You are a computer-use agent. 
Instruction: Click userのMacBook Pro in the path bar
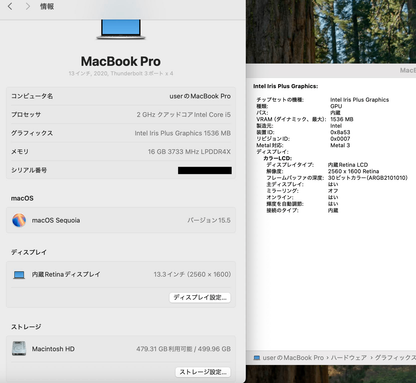click(293, 358)
